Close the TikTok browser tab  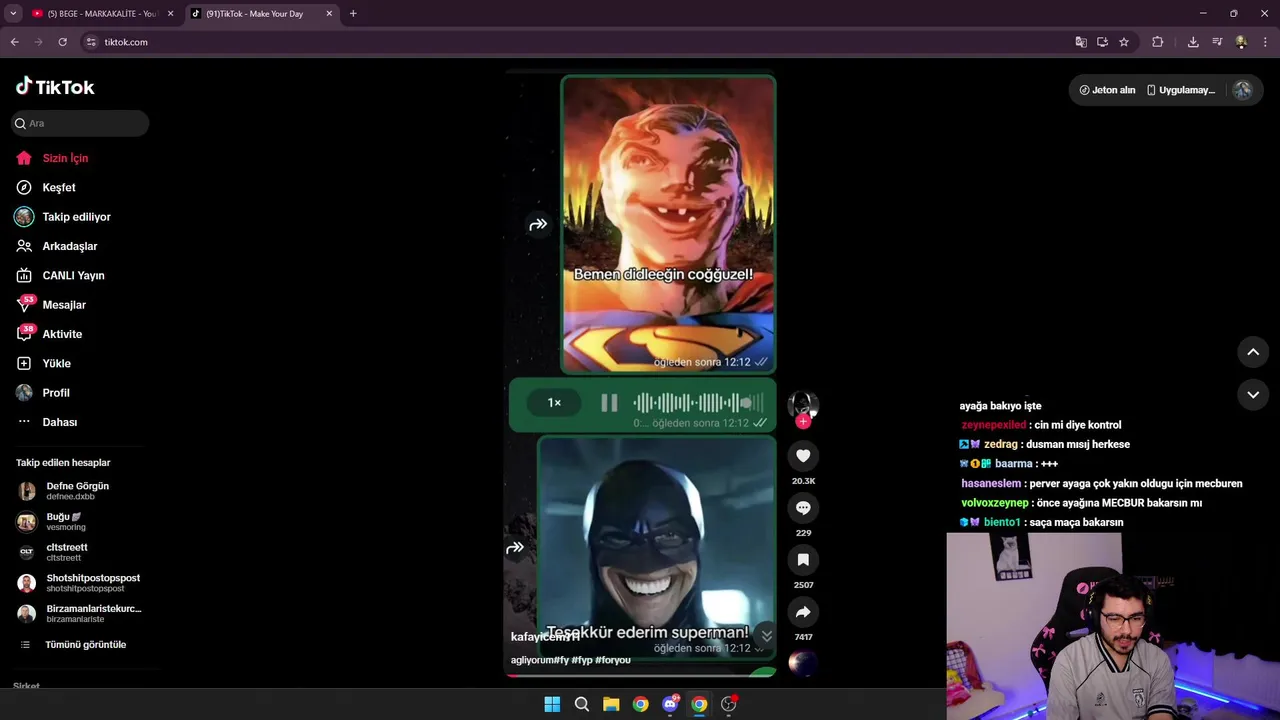329,14
